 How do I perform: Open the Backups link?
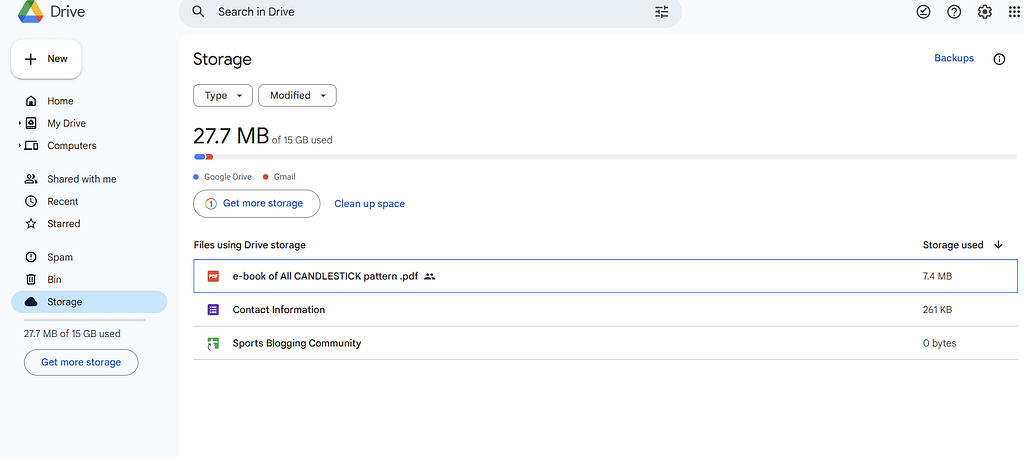click(x=953, y=58)
